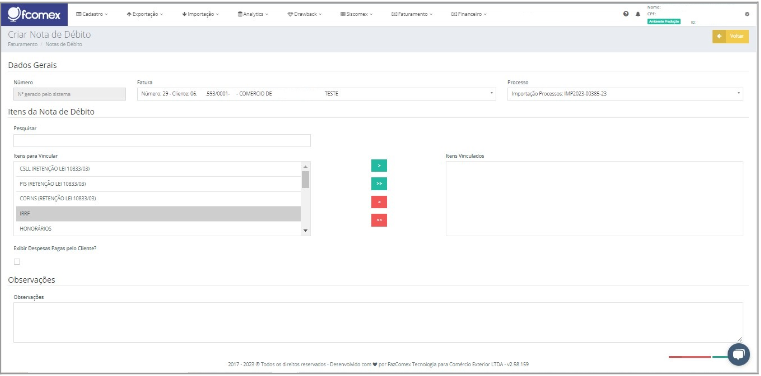Open the Siscomex menu
Image resolution: width=761 pixels, height=376 pixels.
coord(356,15)
